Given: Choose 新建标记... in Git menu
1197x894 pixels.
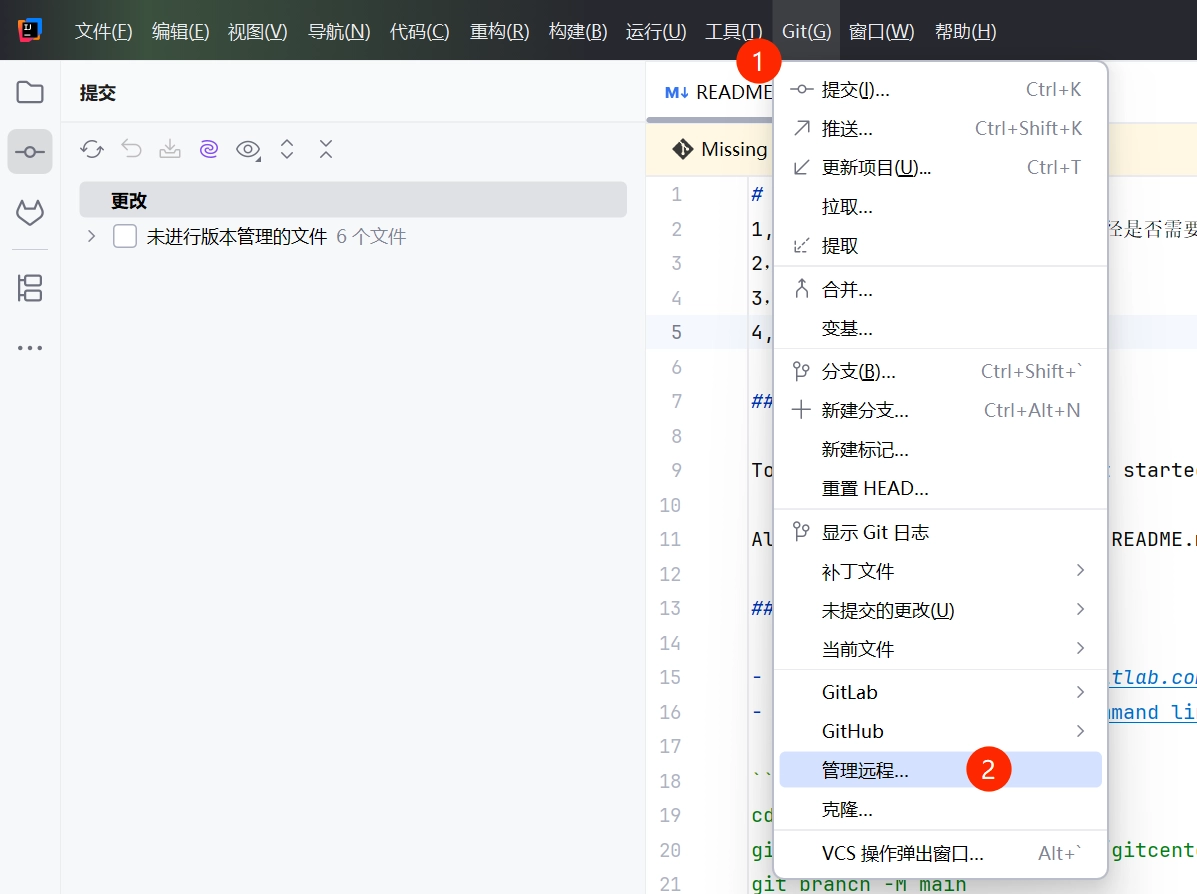Looking at the screenshot, I should click(x=940, y=449).
